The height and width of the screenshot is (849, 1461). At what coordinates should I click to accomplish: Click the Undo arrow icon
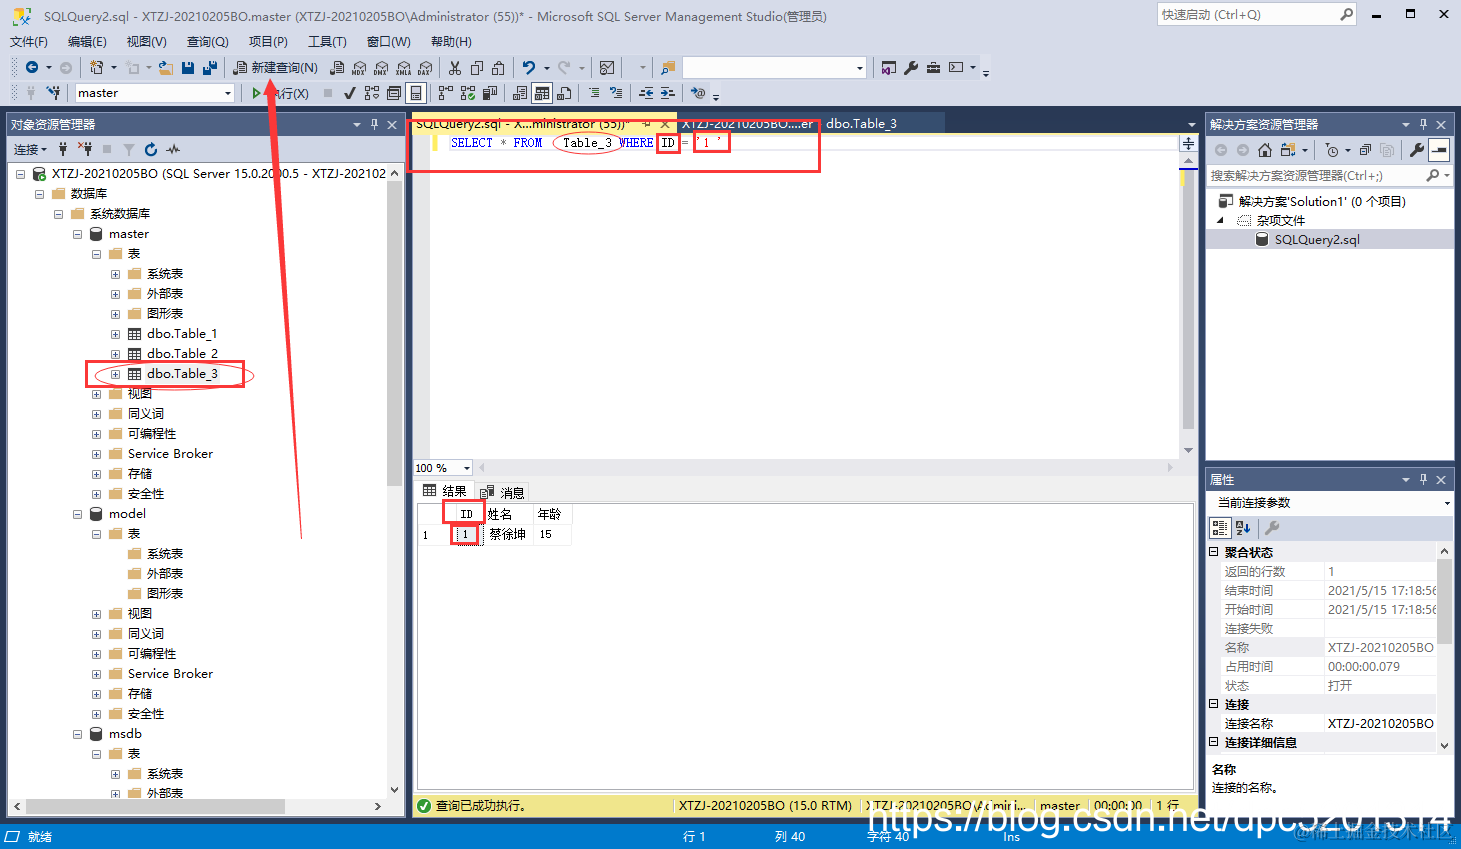click(529, 68)
